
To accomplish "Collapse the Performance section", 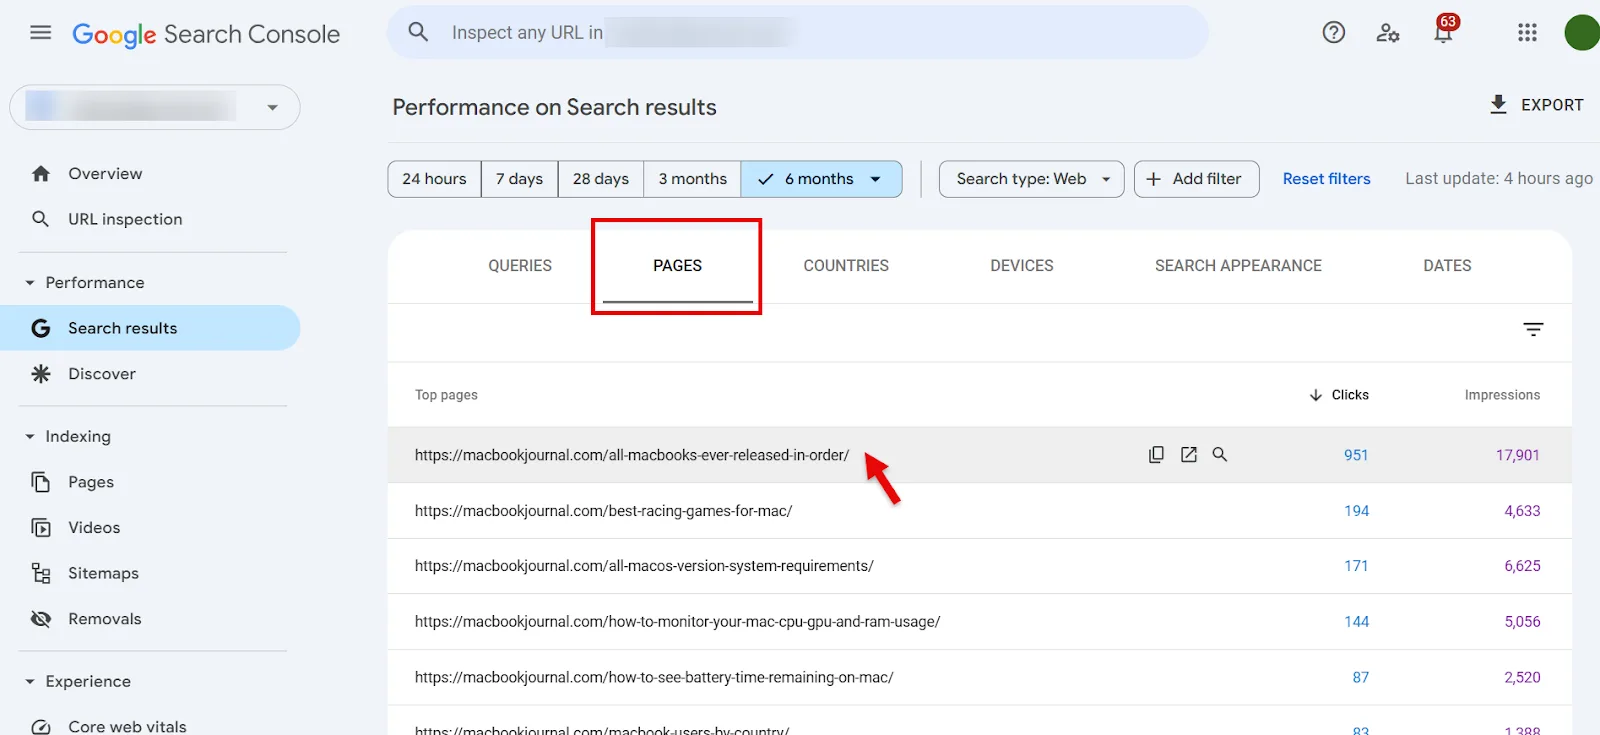I will click(x=30, y=283).
